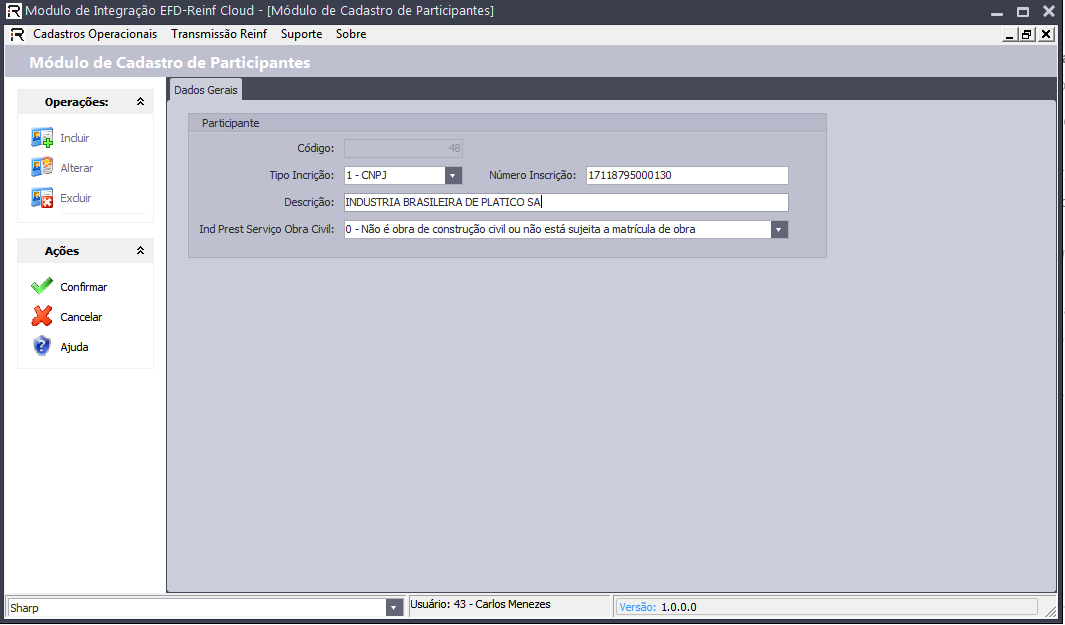1065x625 pixels.
Task: Click the window resize grip in status bar
Action: (x=1050, y=611)
